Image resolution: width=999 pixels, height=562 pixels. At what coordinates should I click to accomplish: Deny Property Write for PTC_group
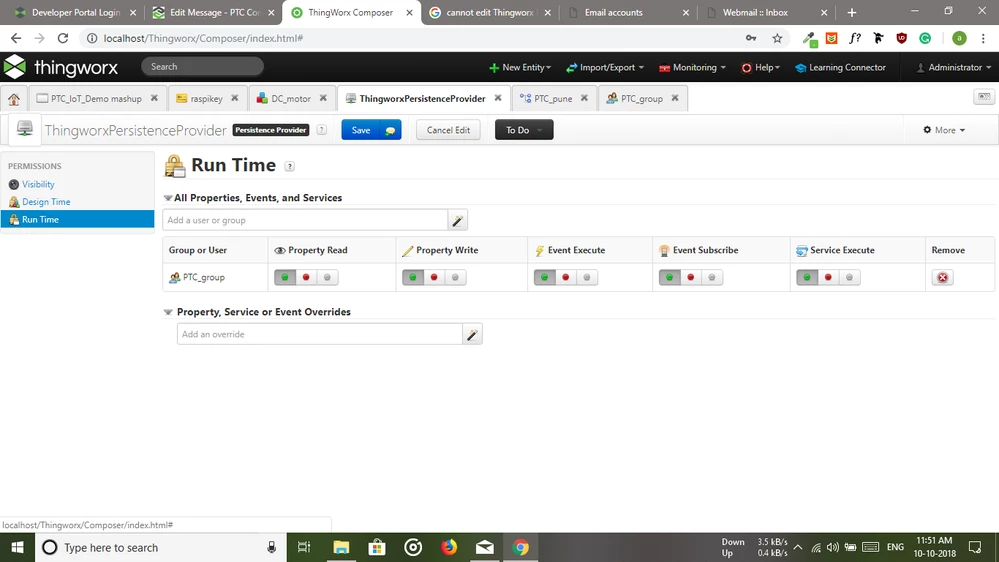(435, 278)
